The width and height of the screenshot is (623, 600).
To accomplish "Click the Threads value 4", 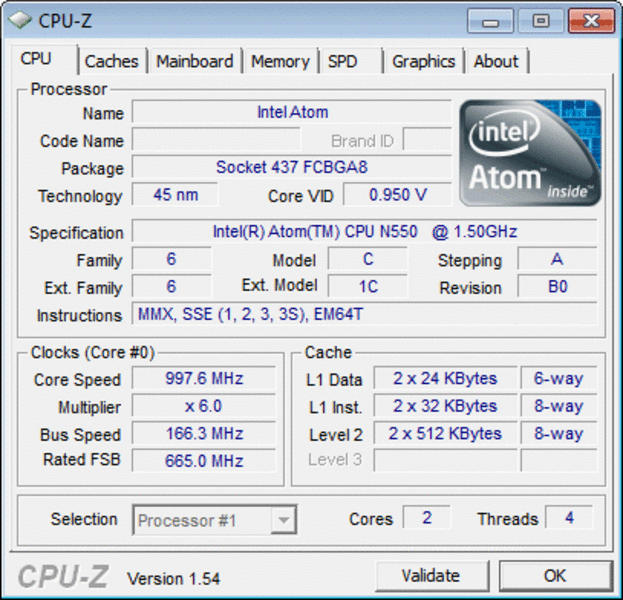I will (x=569, y=517).
